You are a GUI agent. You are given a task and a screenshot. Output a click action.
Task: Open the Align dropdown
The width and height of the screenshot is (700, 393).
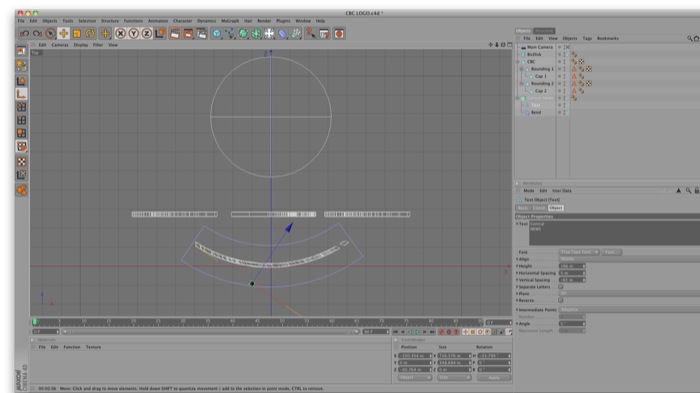629,259
